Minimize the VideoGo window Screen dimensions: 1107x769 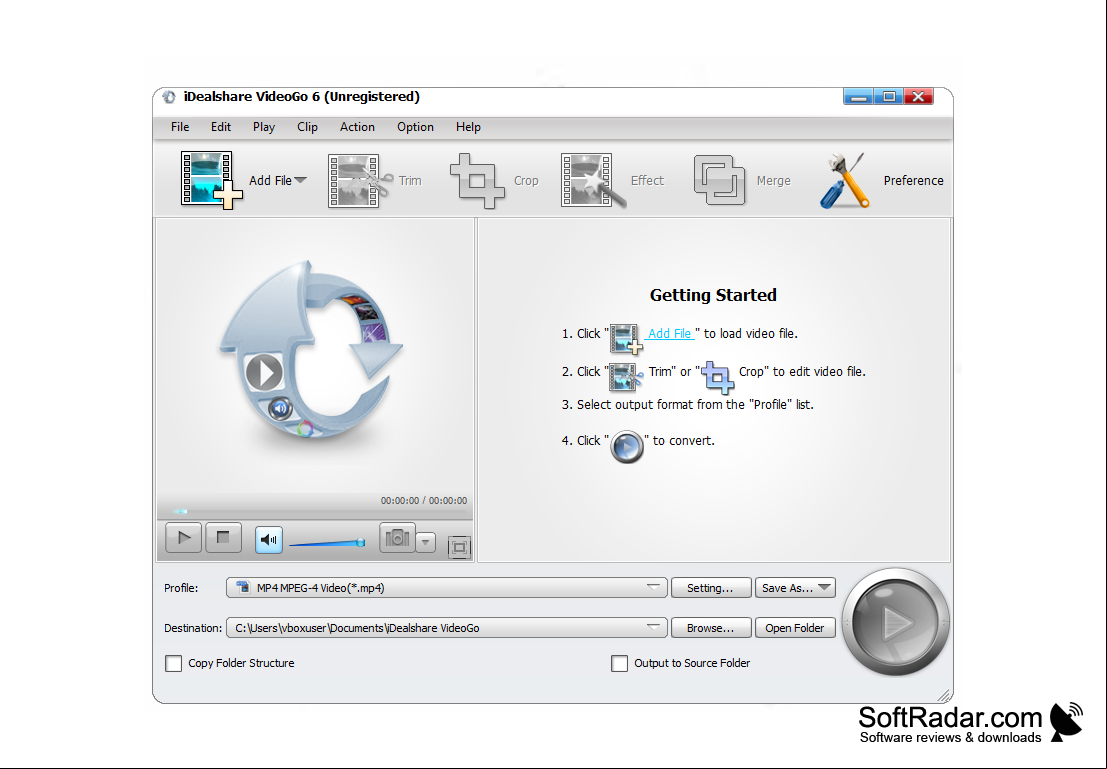pyautogui.click(x=858, y=97)
